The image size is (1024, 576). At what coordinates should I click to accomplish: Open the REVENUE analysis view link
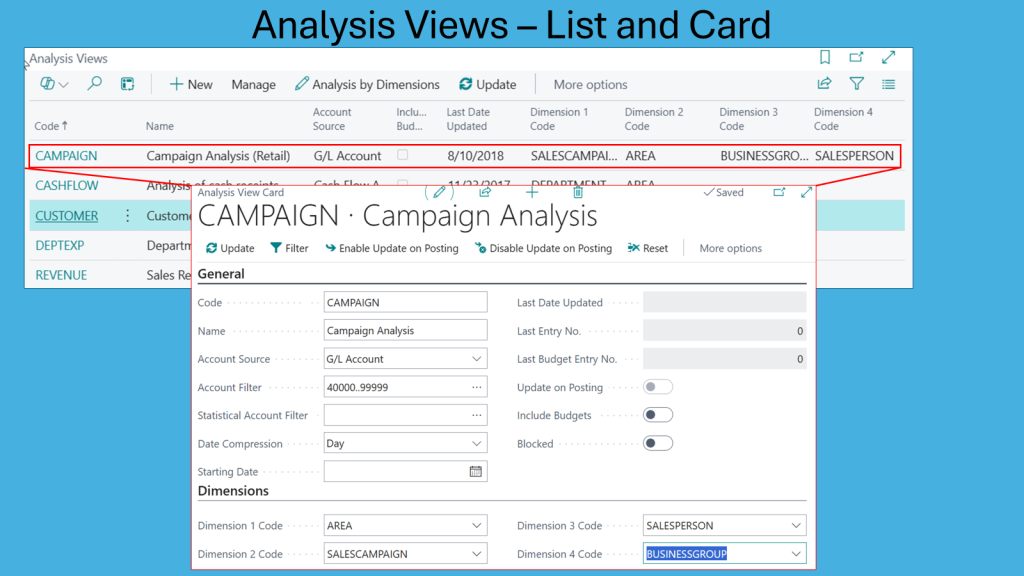click(x=61, y=275)
